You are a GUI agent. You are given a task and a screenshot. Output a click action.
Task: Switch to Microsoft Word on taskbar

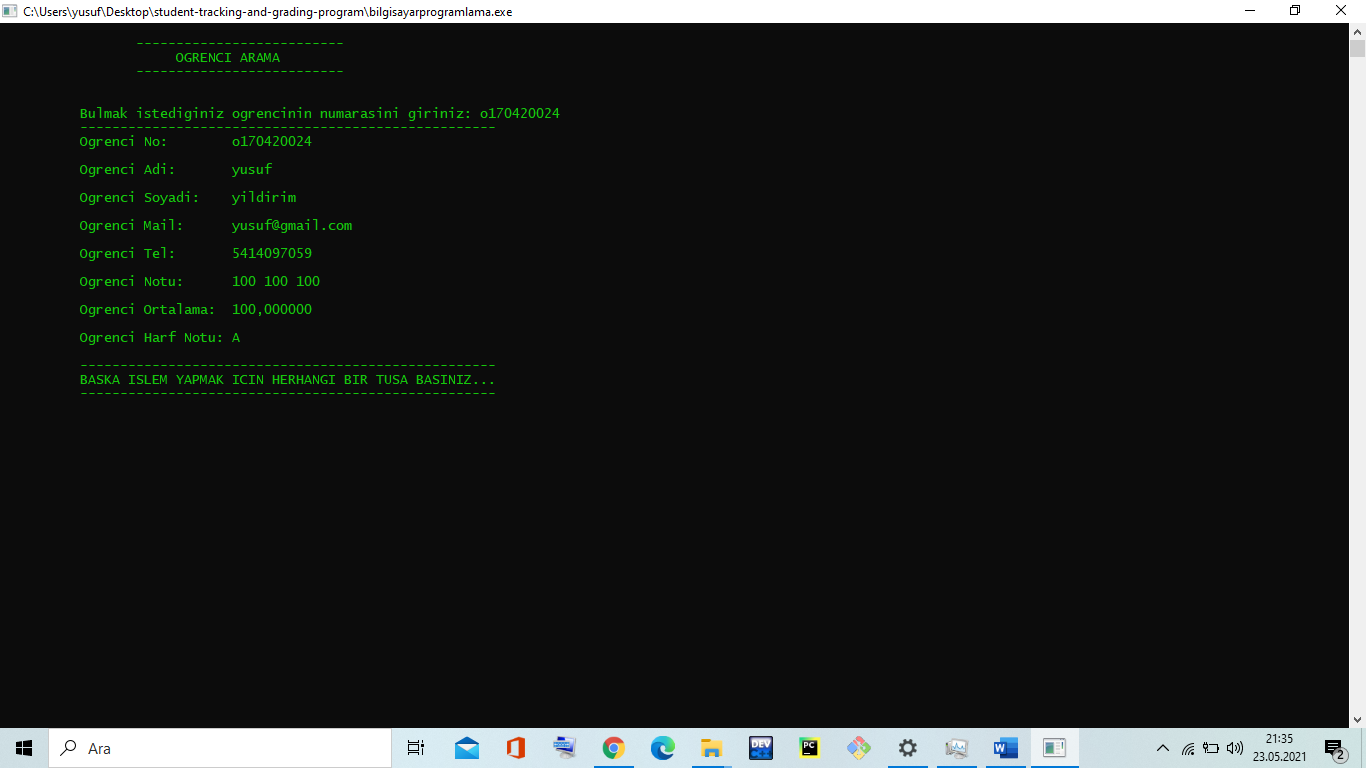[1005, 748]
